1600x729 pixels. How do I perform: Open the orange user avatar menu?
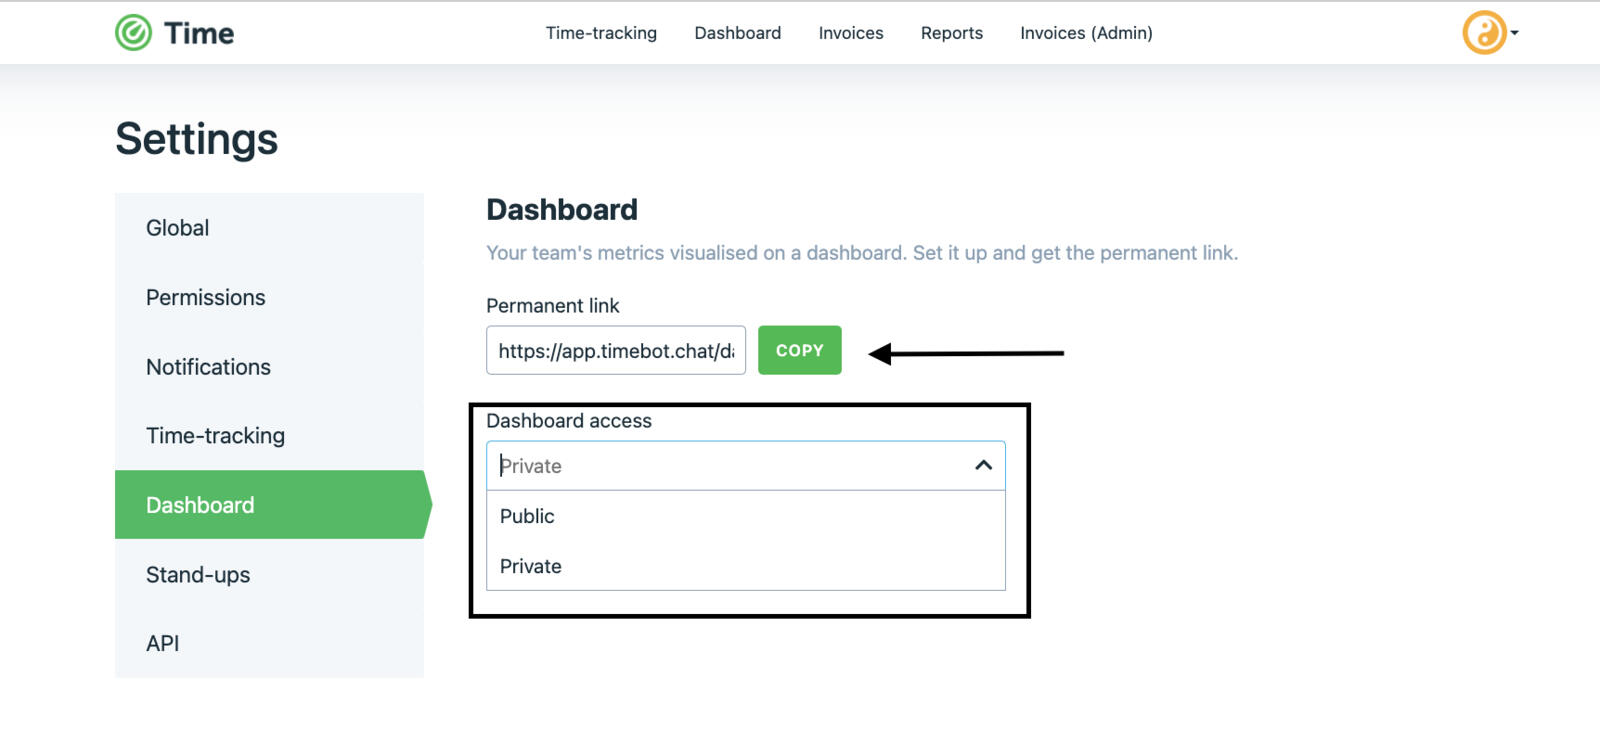click(x=1484, y=32)
